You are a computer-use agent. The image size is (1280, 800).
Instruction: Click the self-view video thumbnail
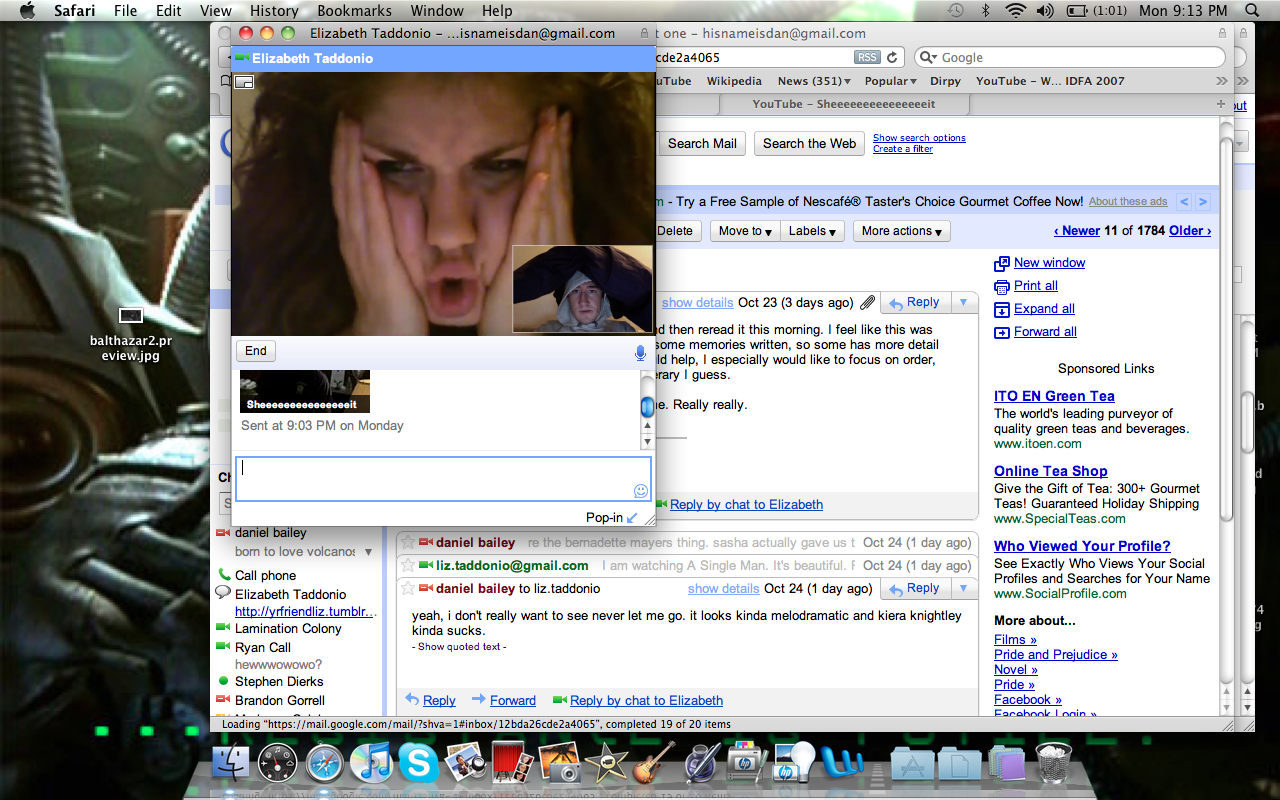tap(583, 289)
